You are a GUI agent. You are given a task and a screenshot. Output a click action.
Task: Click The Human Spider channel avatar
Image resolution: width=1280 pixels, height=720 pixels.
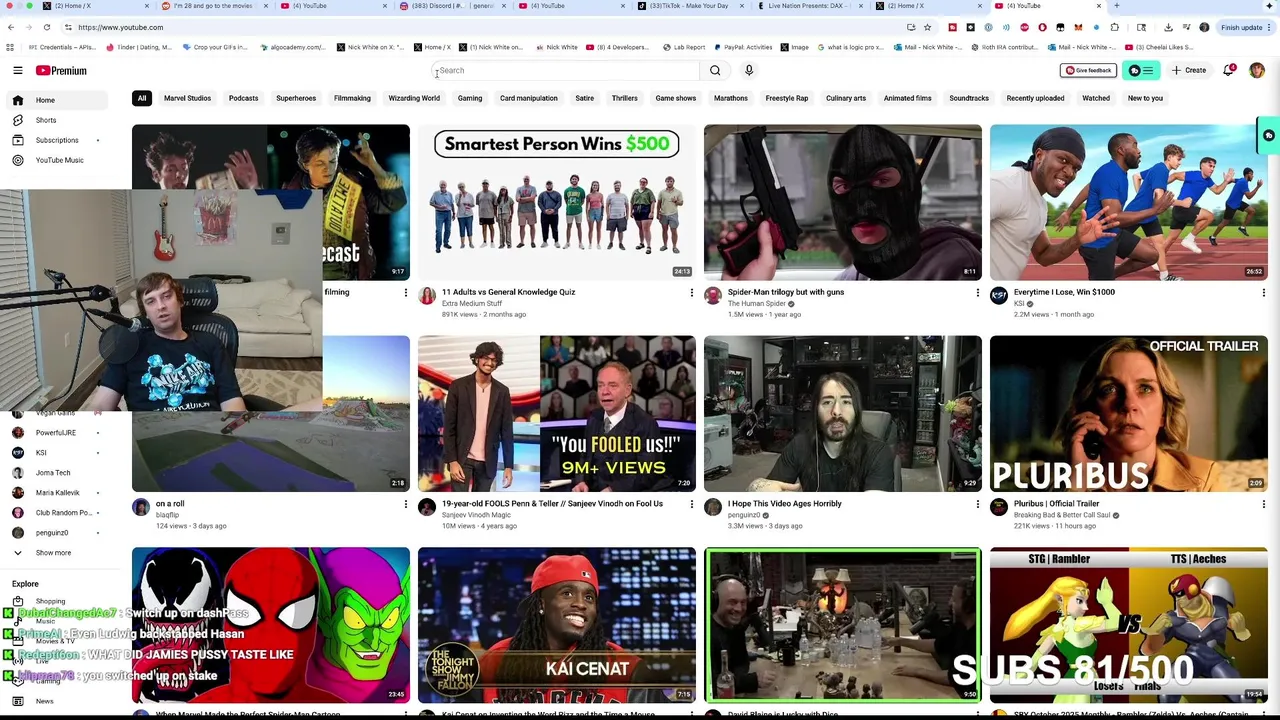[x=713, y=295]
